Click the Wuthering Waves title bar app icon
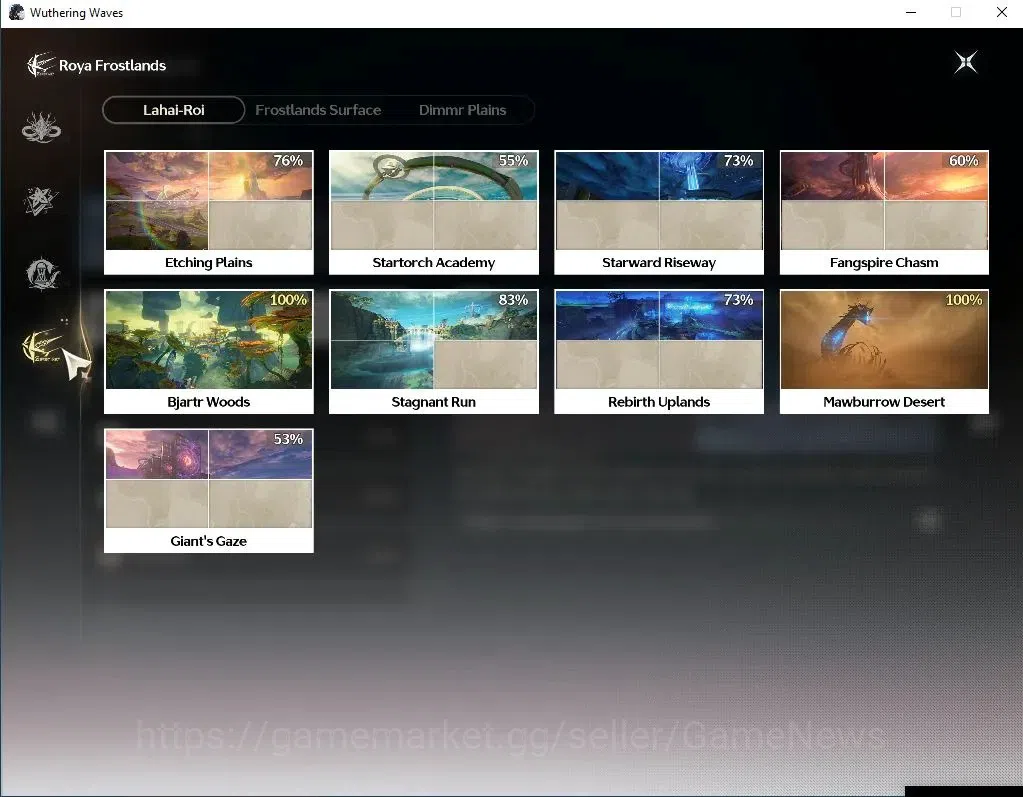This screenshot has height=797, width=1023. tap(16, 12)
